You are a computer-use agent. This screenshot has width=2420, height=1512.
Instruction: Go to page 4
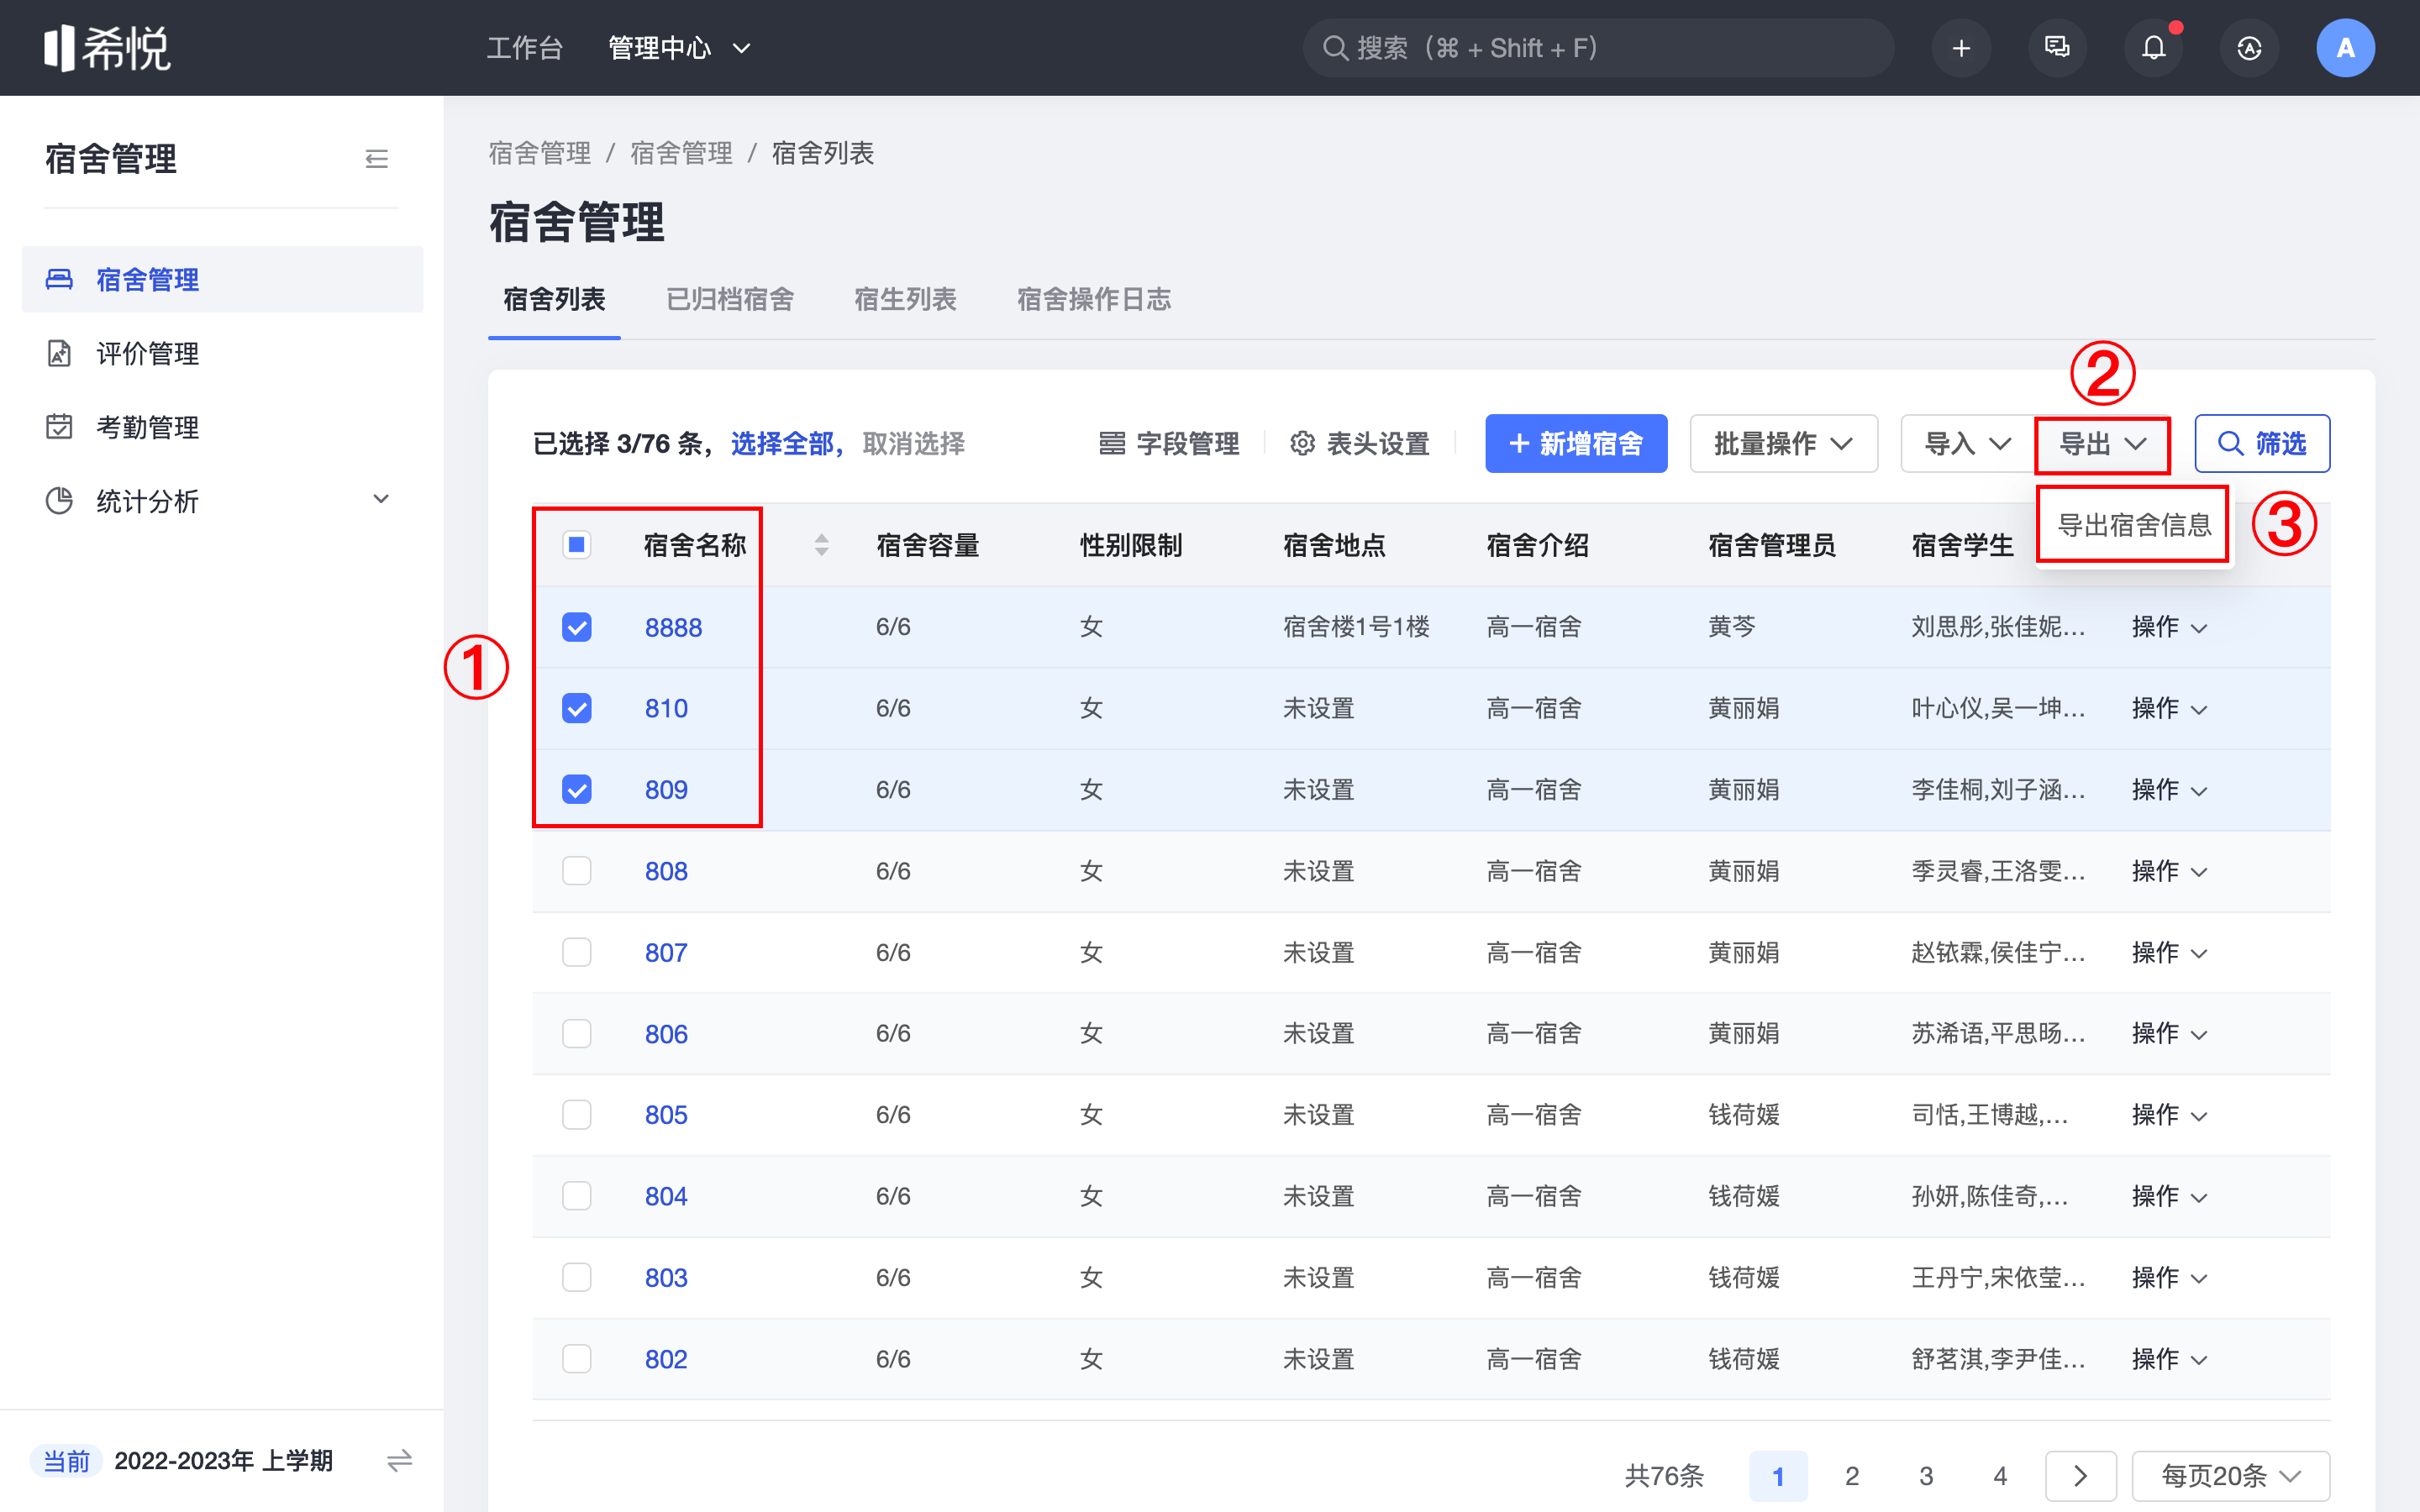(2000, 1476)
